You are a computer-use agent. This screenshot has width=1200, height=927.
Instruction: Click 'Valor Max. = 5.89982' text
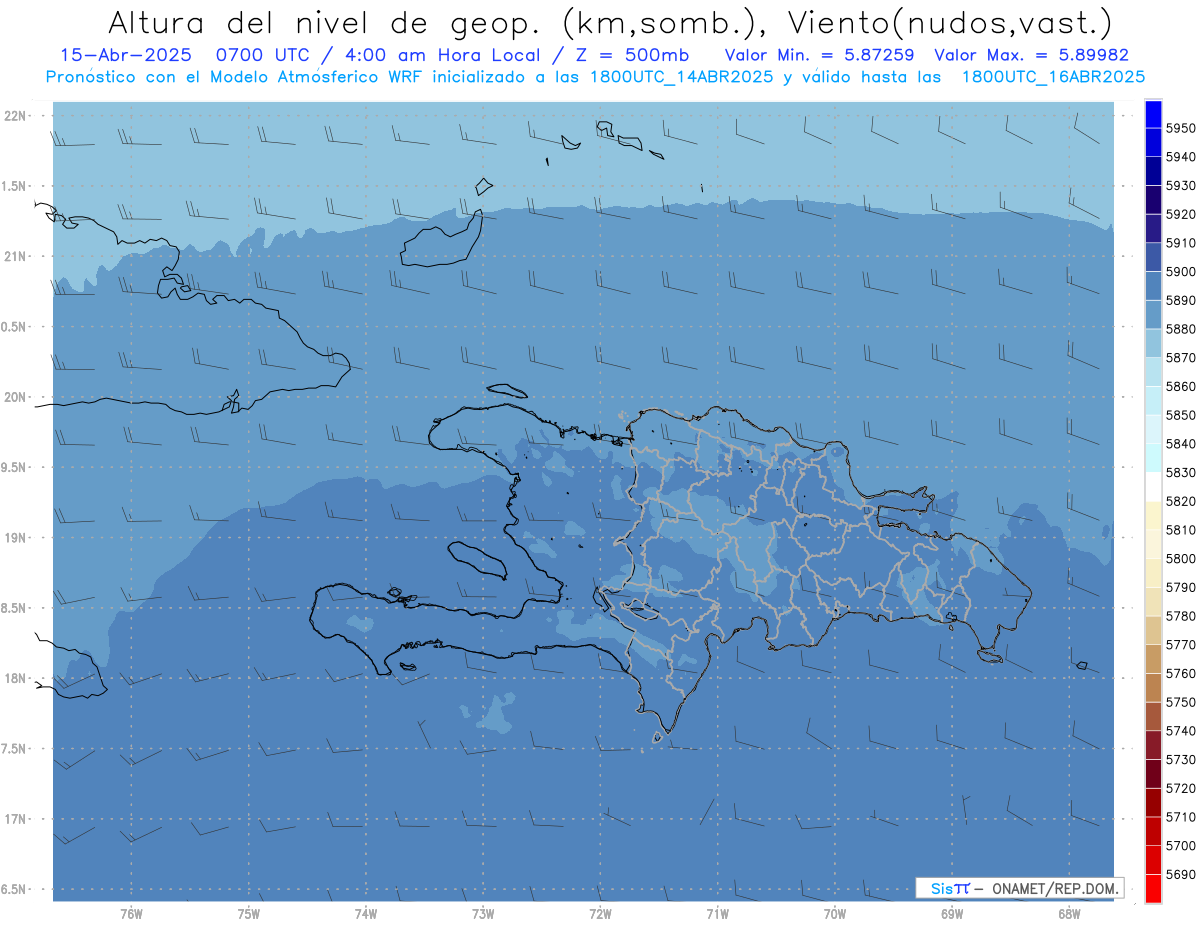pos(1031,55)
